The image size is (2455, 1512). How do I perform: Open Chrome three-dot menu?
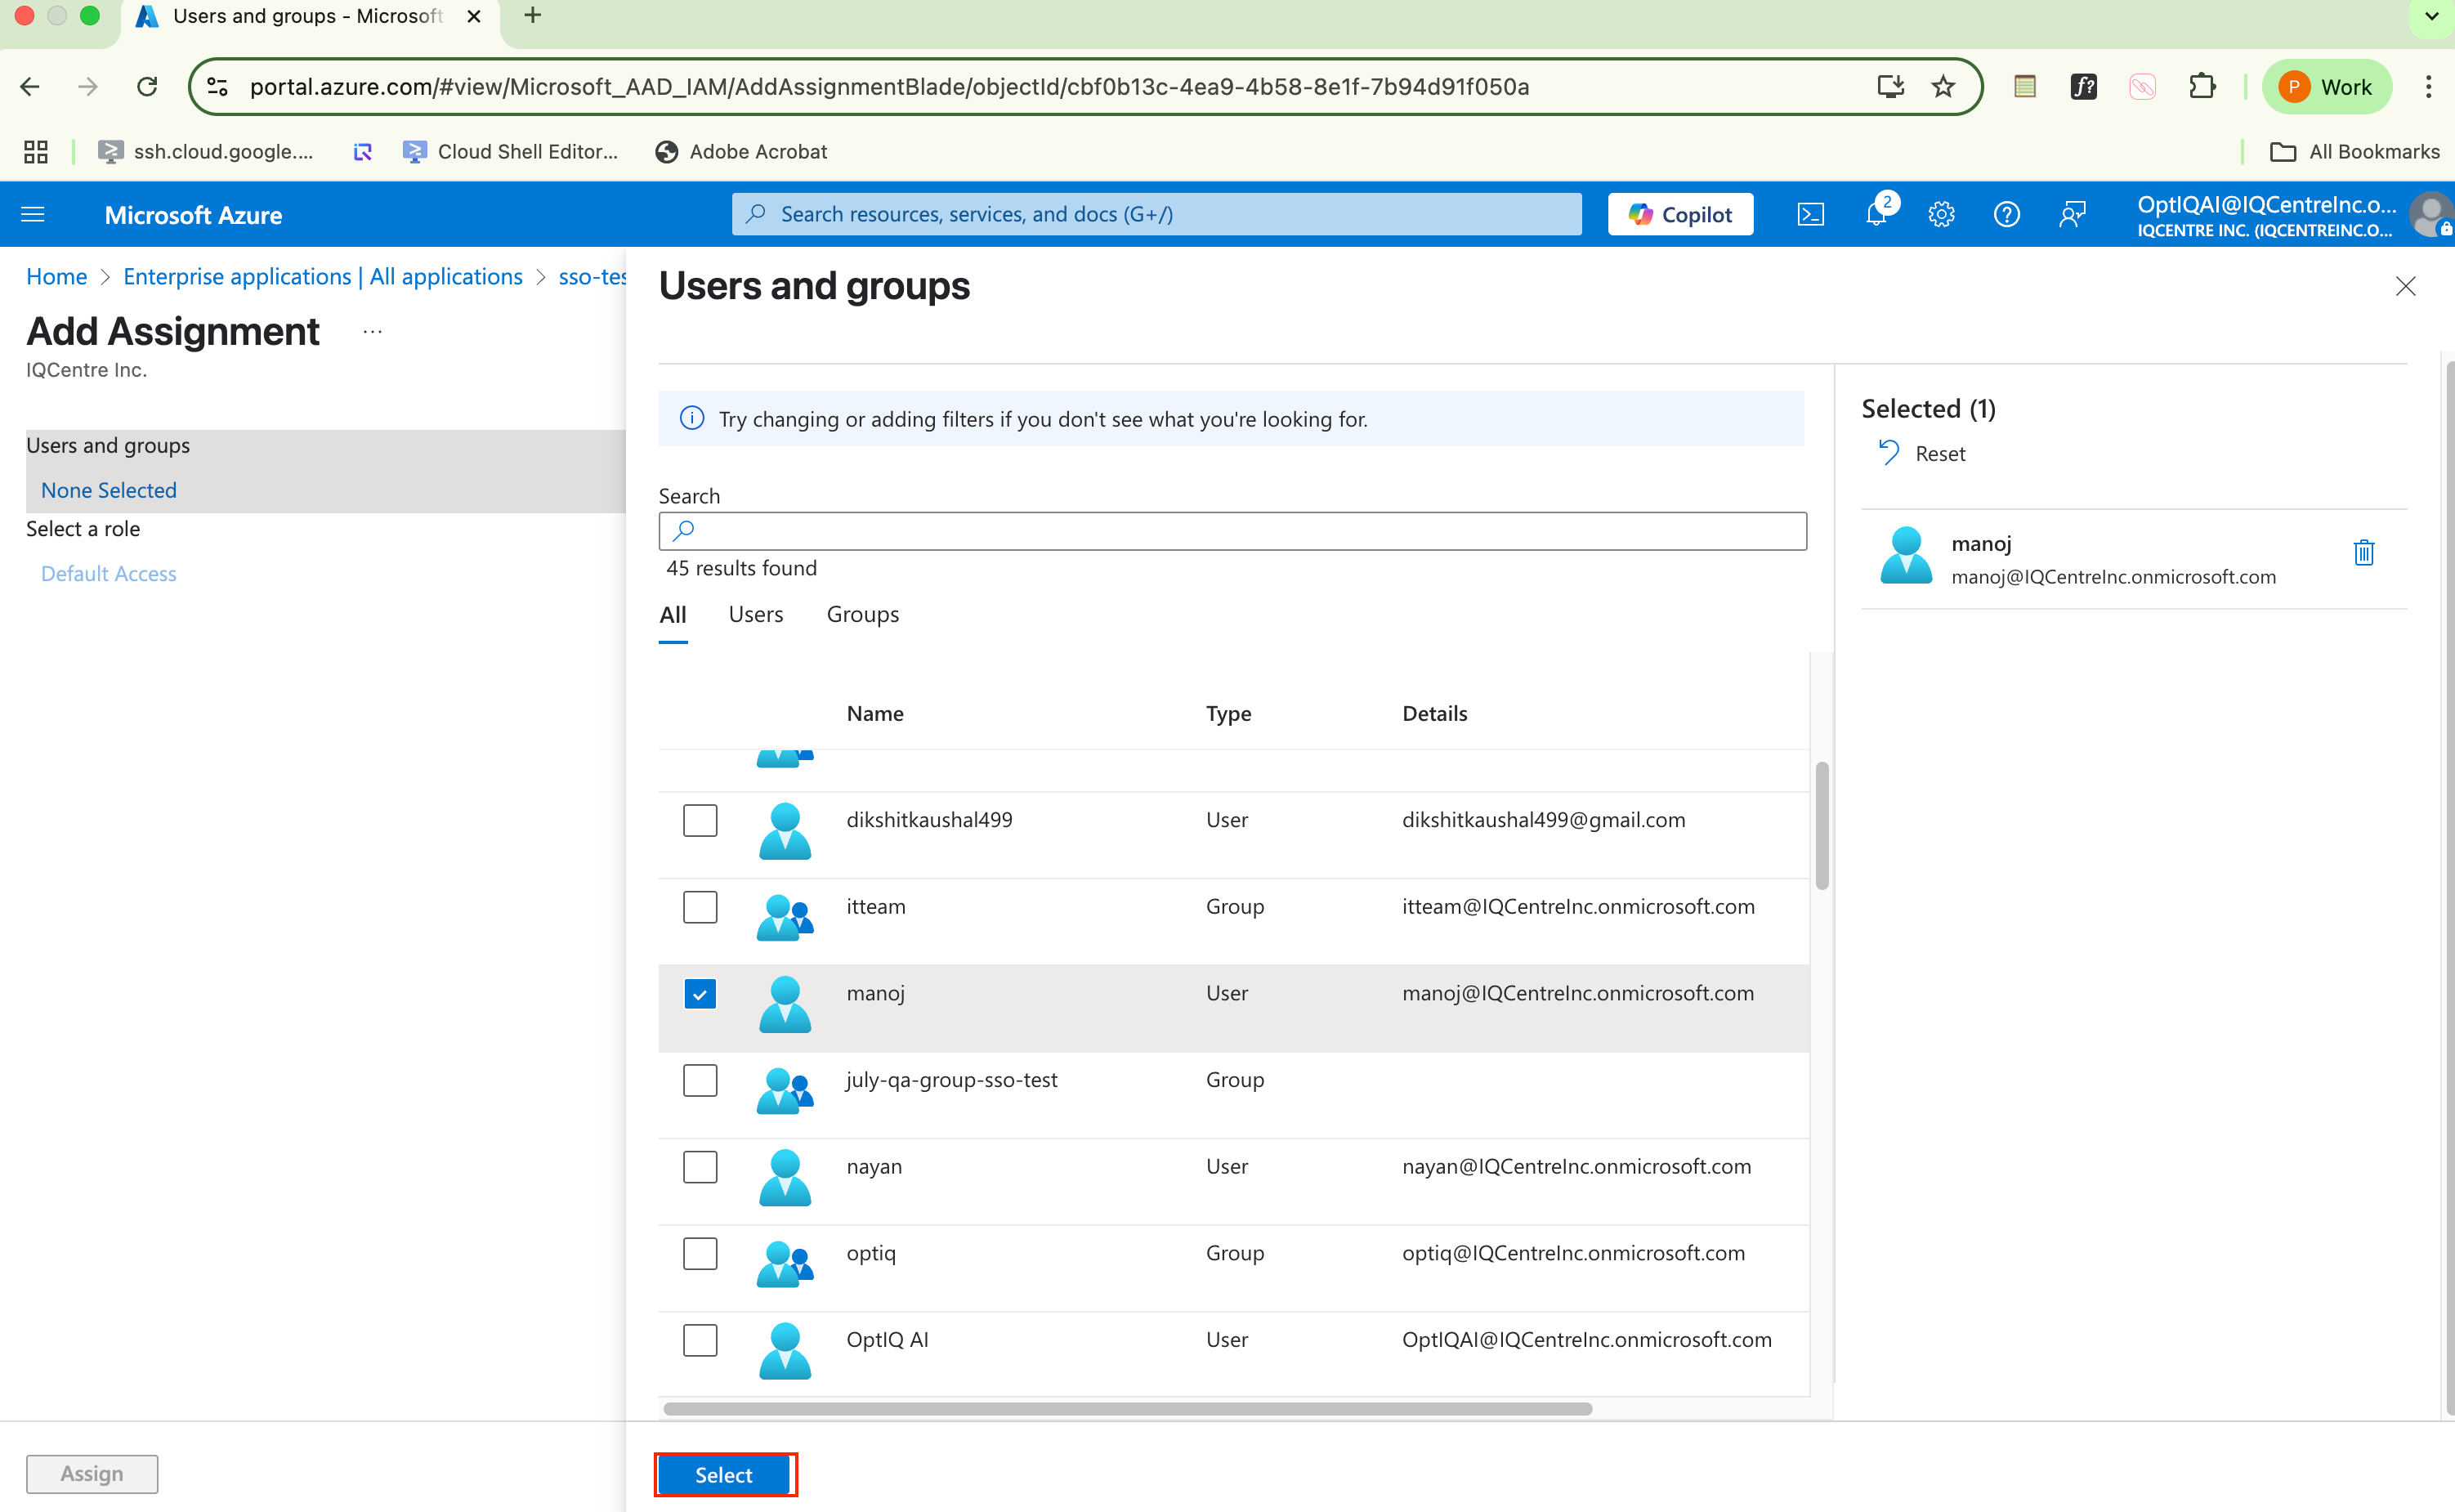[2428, 87]
